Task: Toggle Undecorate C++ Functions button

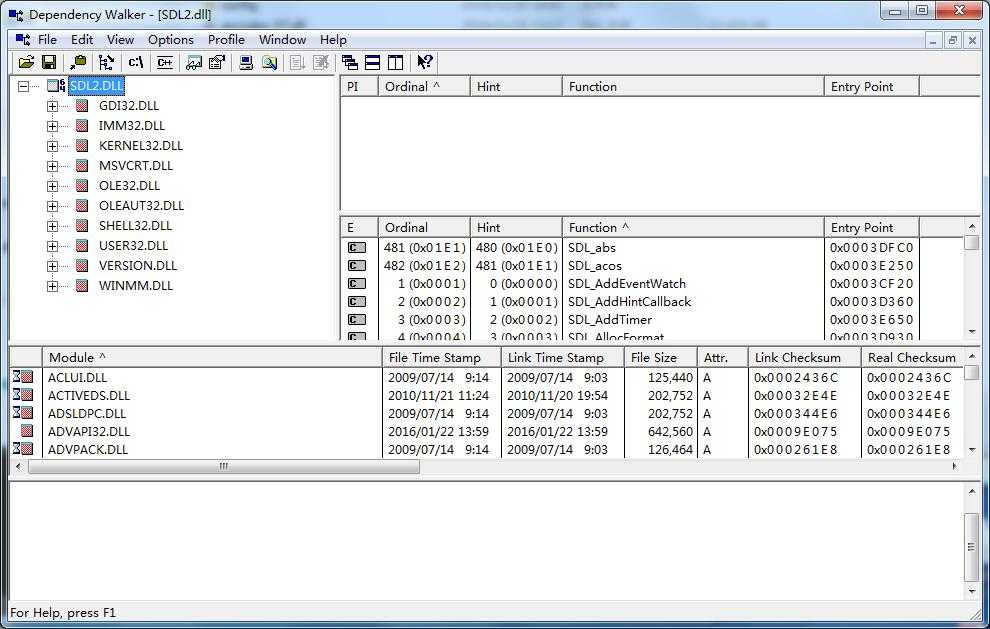Action: point(165,62)
